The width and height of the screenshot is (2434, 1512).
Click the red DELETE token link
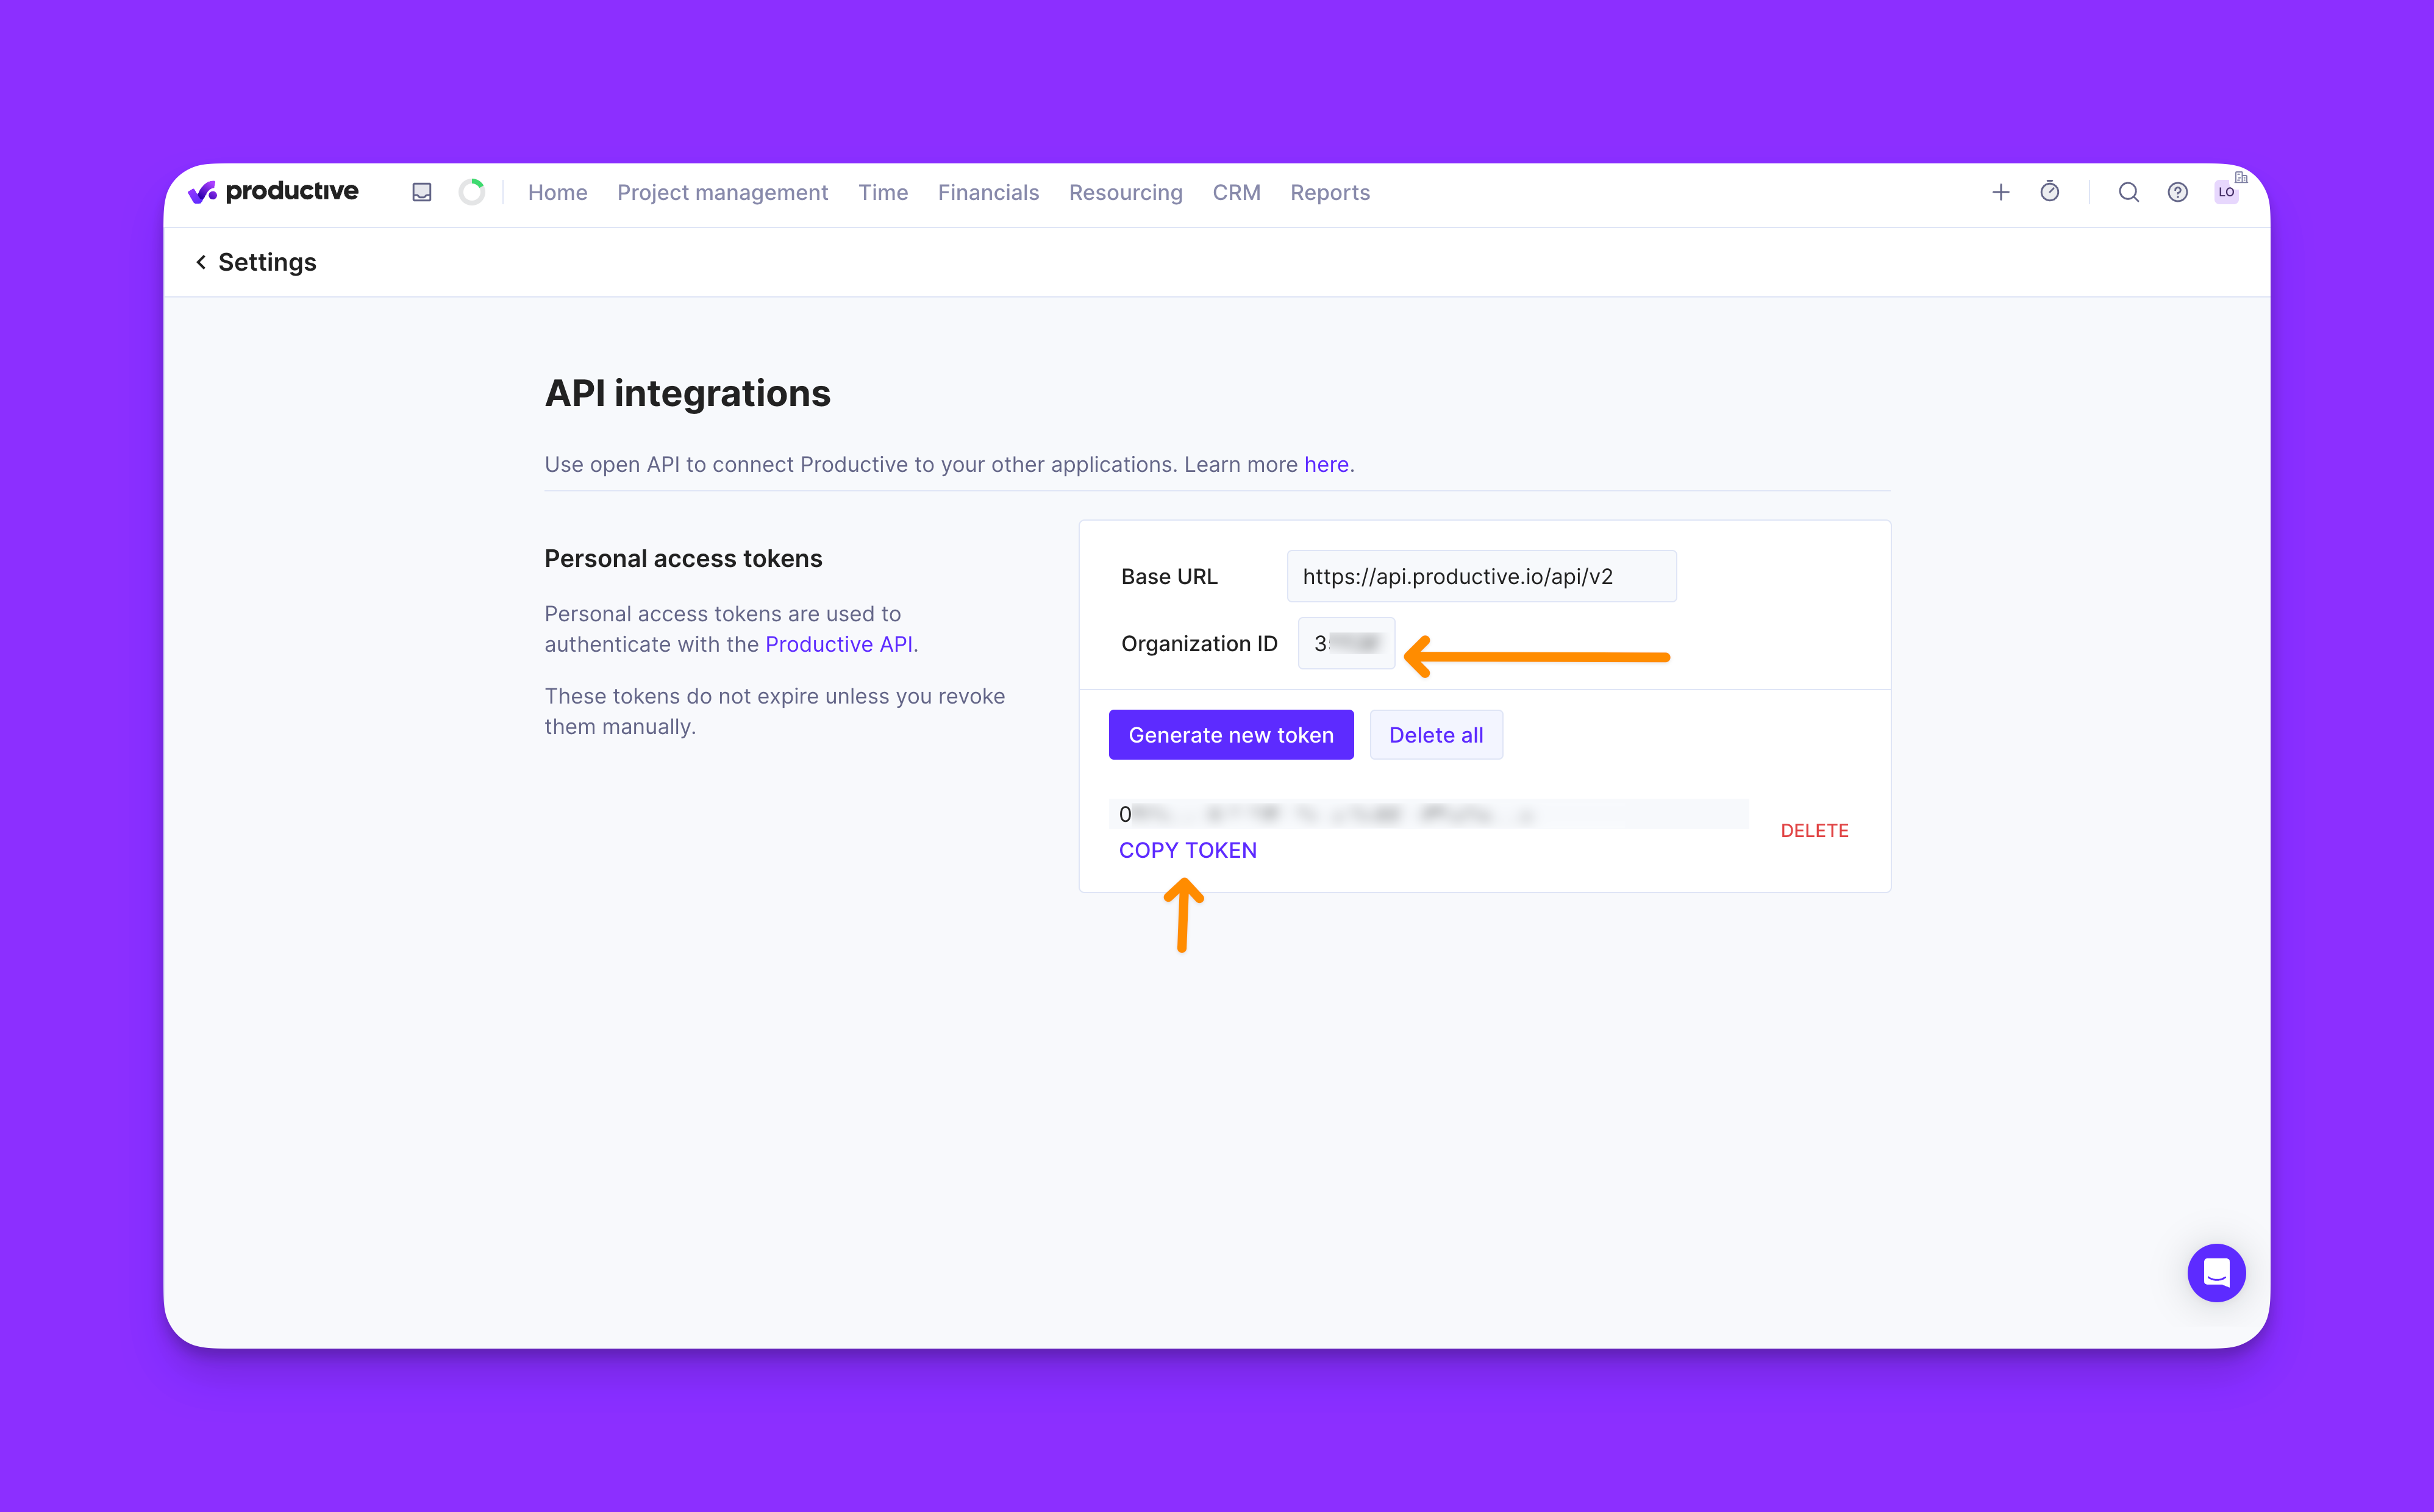1814,831
